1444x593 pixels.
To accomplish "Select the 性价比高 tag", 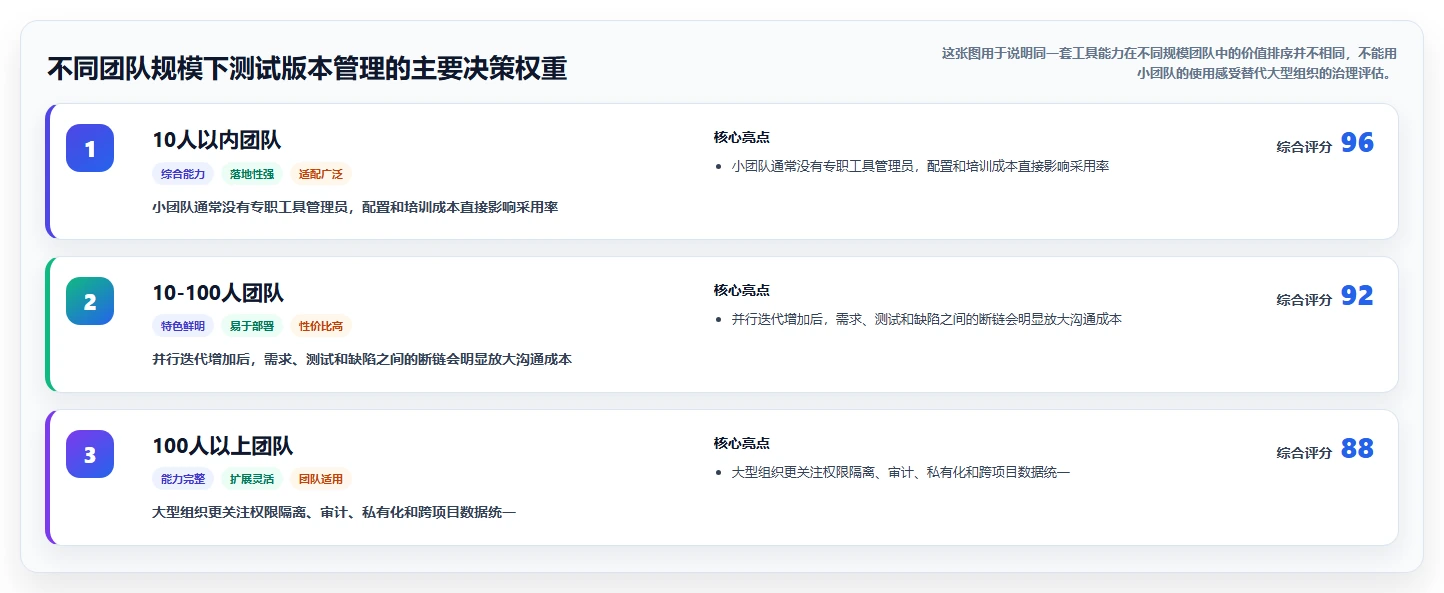I will click(x=321, y=326).
